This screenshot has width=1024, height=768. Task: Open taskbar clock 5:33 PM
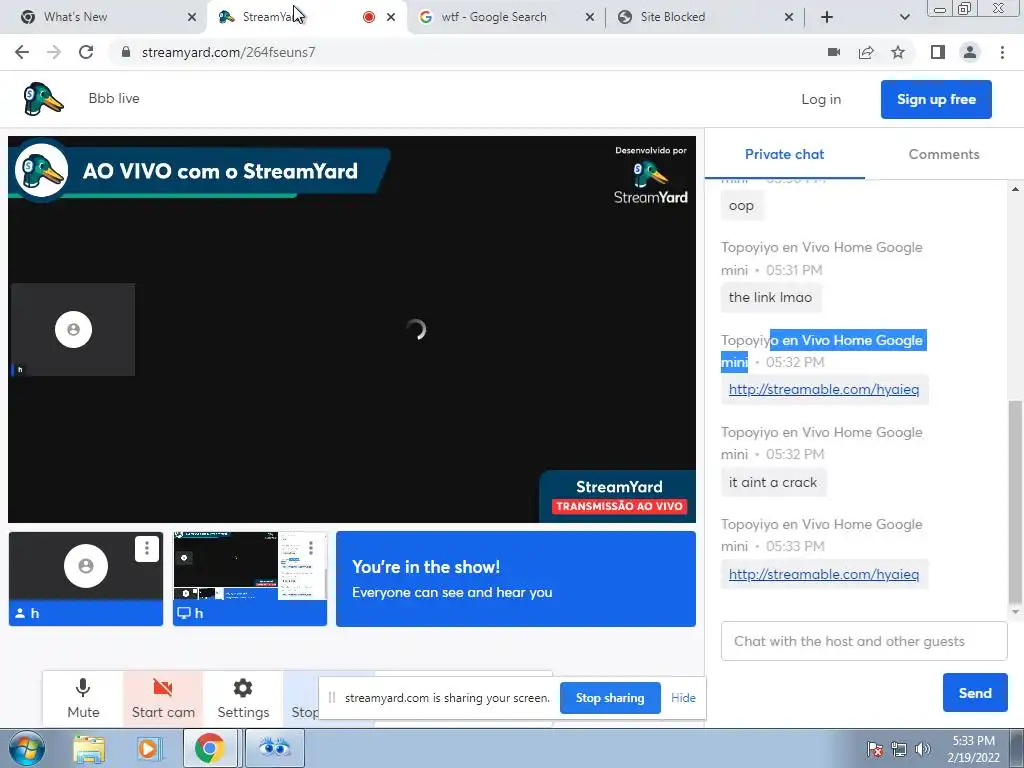[973, 749]
